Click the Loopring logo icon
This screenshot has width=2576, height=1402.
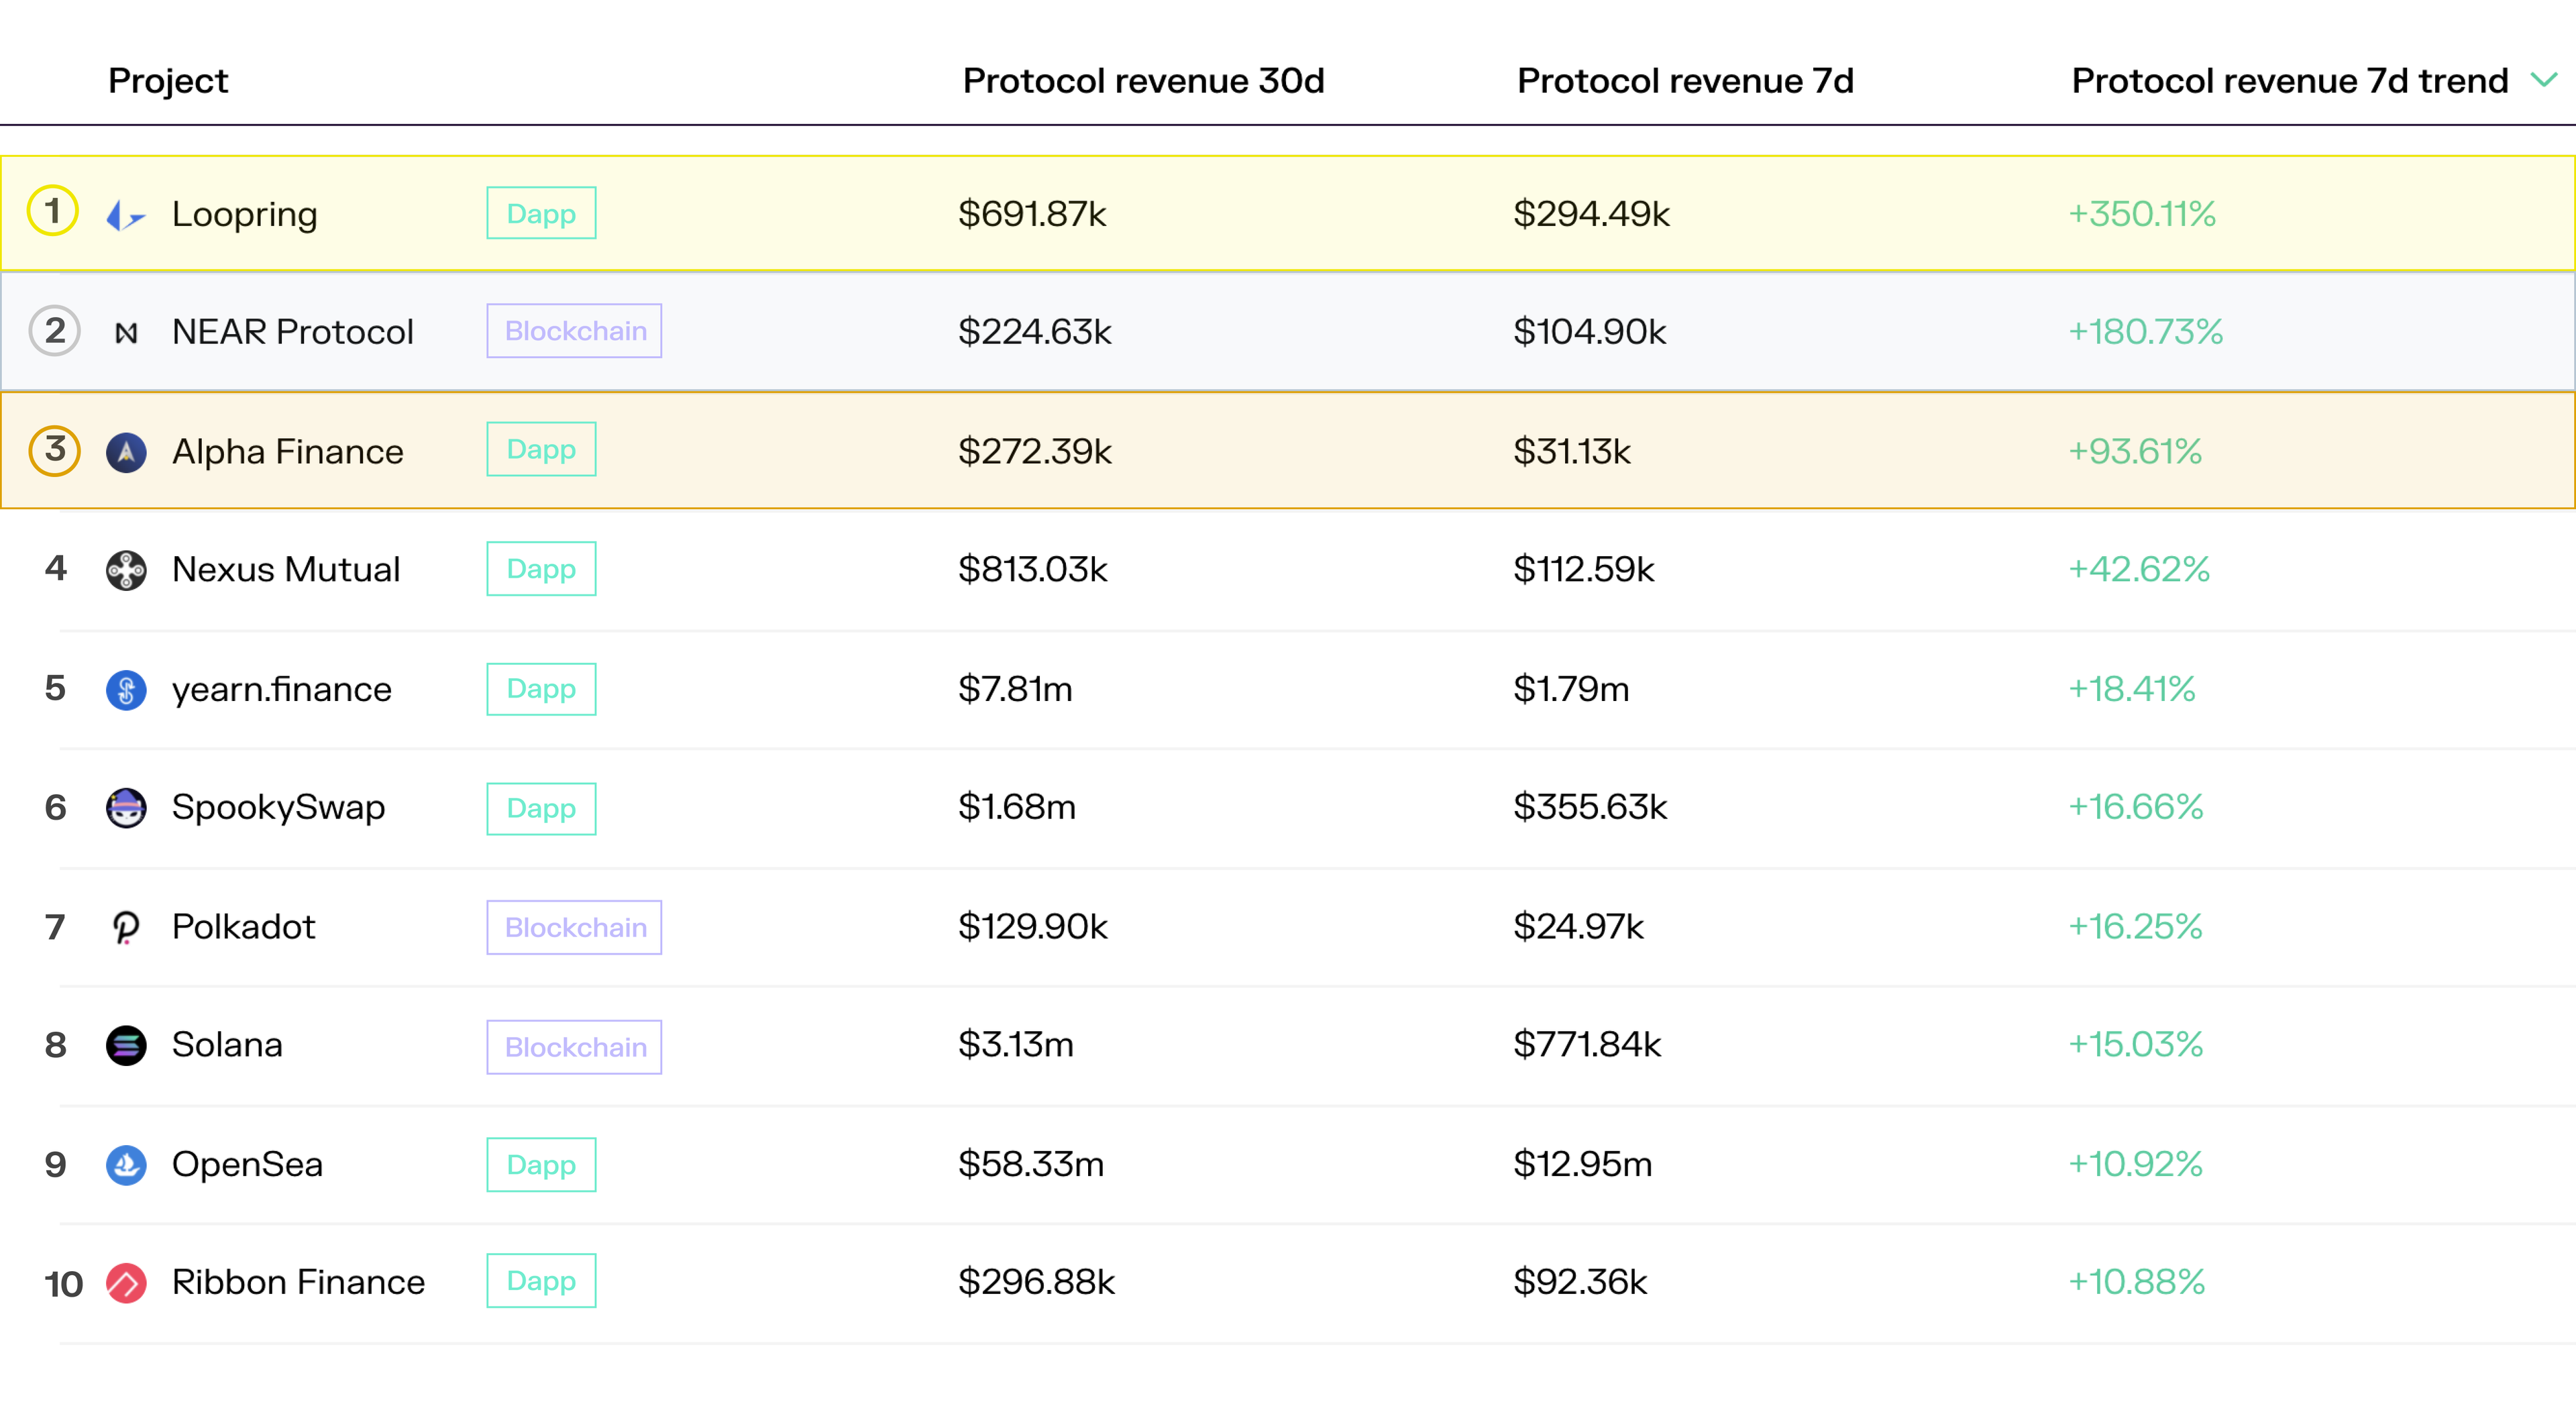click(x=126, y=214)
